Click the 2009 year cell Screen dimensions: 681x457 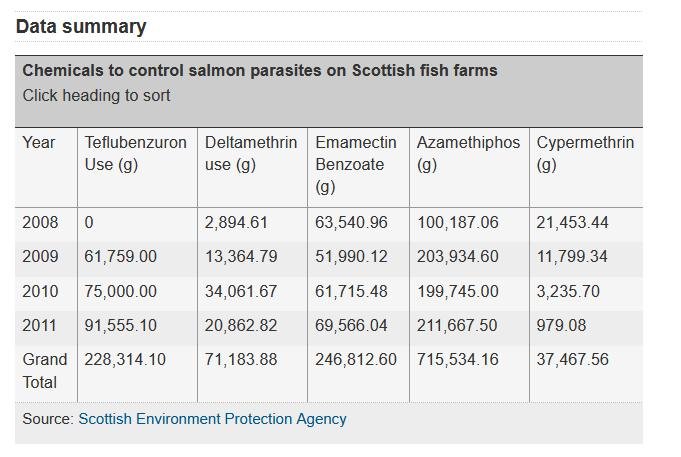tap(41, 257)
